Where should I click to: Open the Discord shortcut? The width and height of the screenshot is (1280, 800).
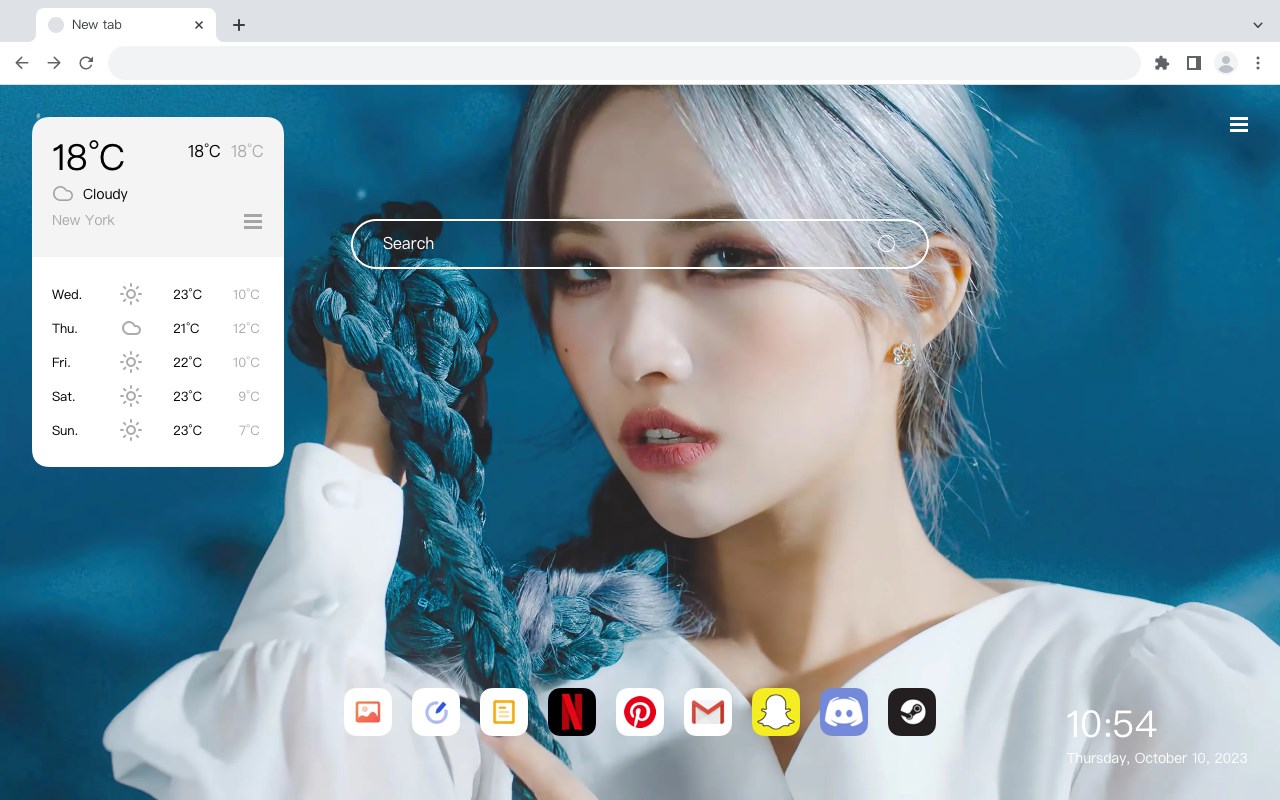pos(844,712)
